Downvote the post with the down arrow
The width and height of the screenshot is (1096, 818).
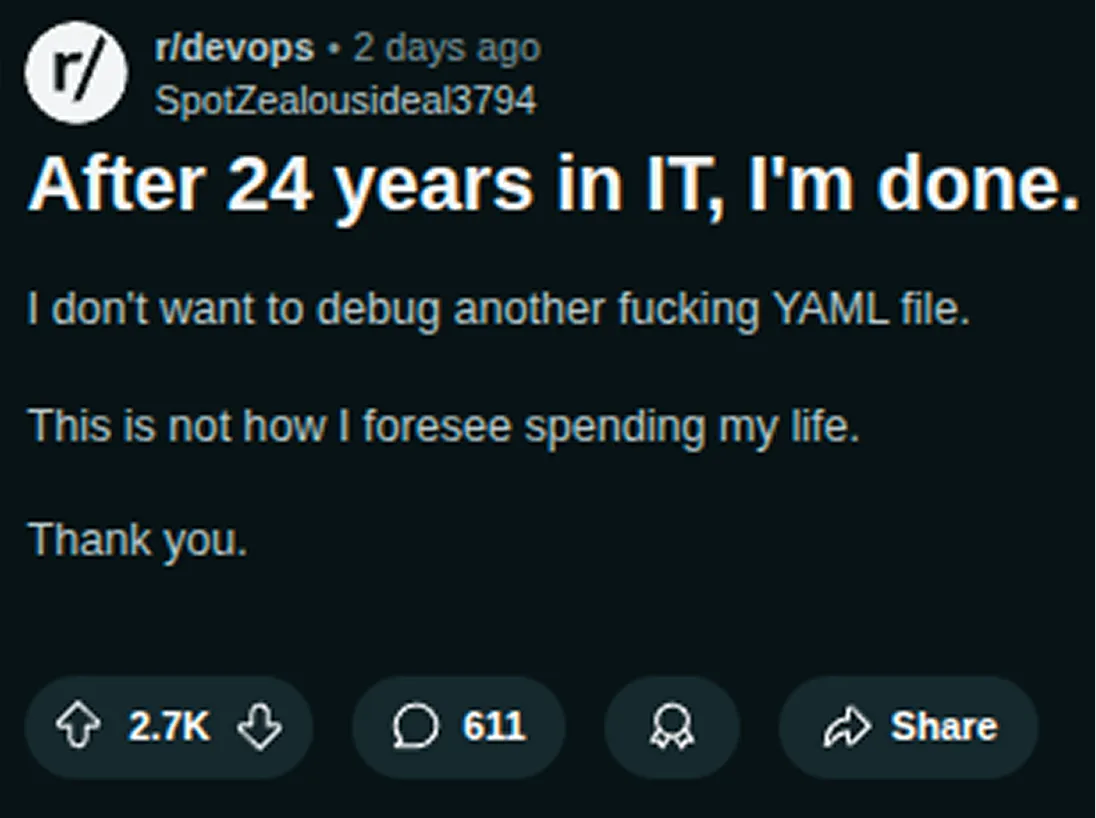pyautogui.click(x=258, y=727)
